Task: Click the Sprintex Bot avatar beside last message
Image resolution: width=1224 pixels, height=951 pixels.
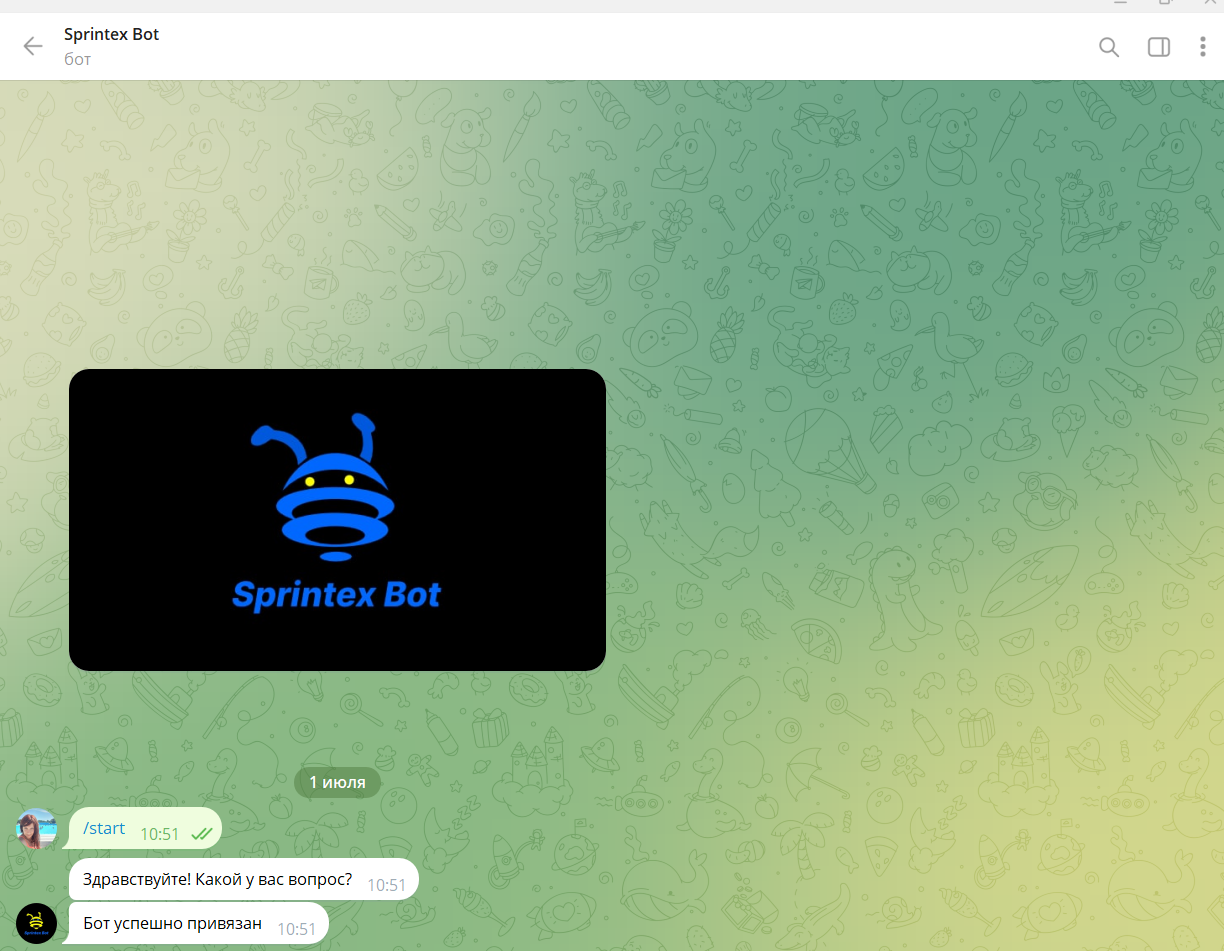Action: pyautogui.click(x=37, y=923)
